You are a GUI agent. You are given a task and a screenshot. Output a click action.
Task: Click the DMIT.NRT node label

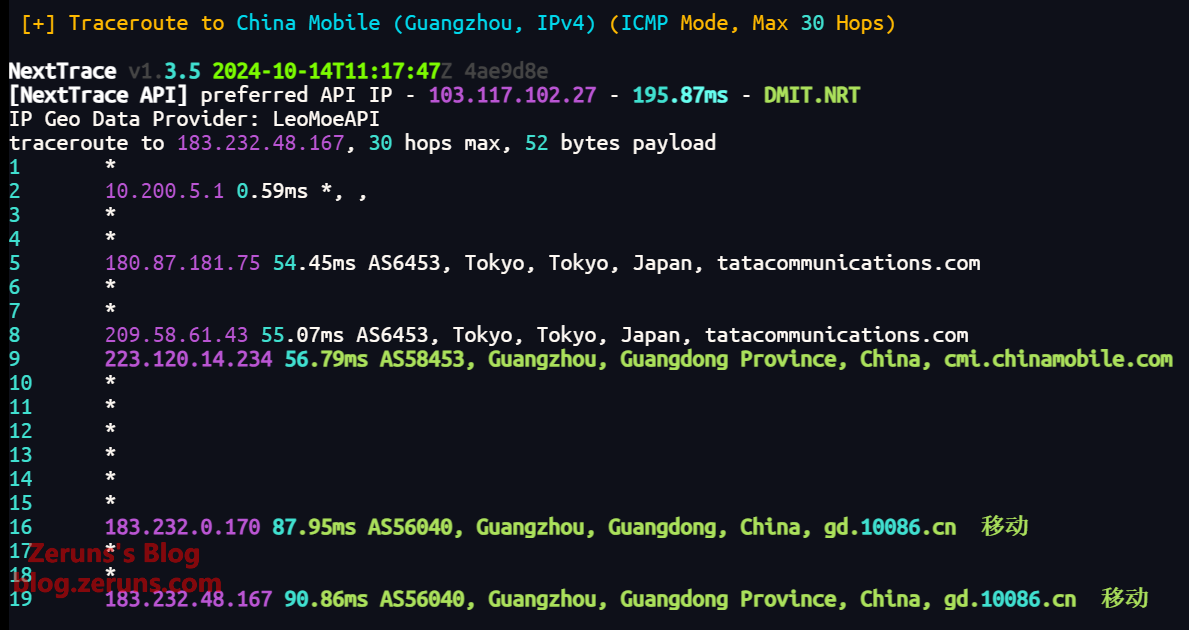[x=812, y=95]
